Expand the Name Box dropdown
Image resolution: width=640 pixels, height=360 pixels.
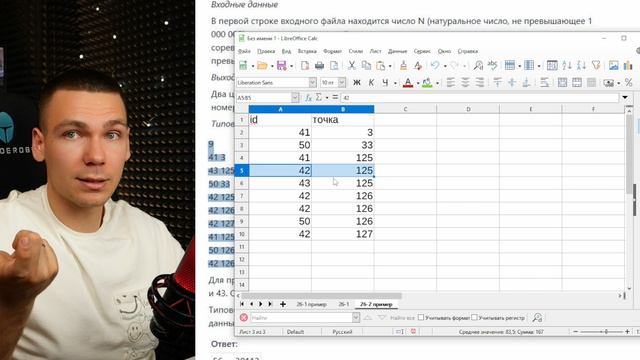point(295,98)
